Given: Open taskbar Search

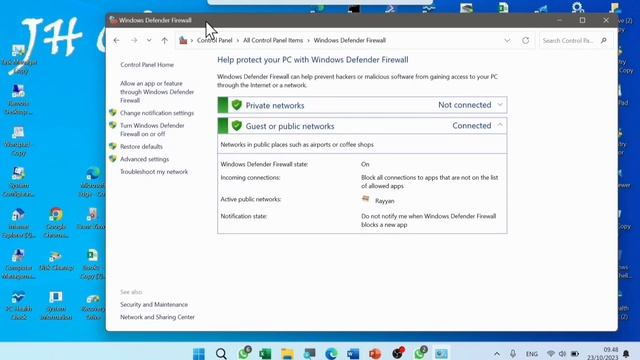Looking at the screenshot, I should coord(221,353).
